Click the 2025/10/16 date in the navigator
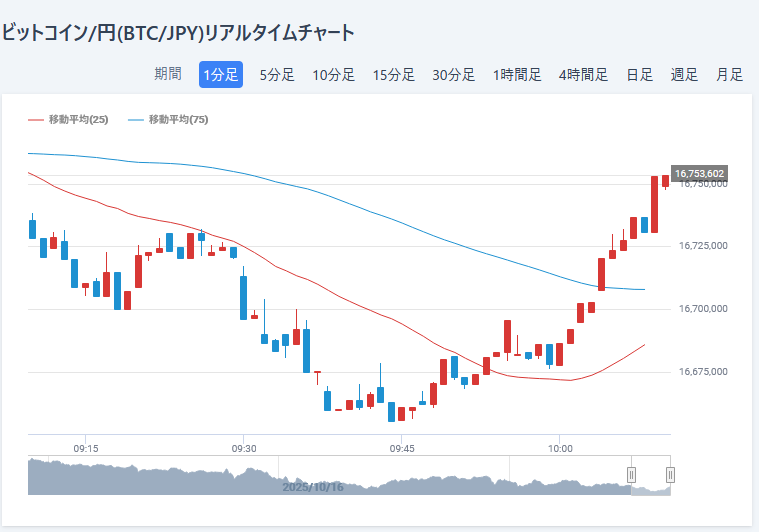The height and width of the screenshot is (532, 759). pyautogui.click(x=312, y=487)
